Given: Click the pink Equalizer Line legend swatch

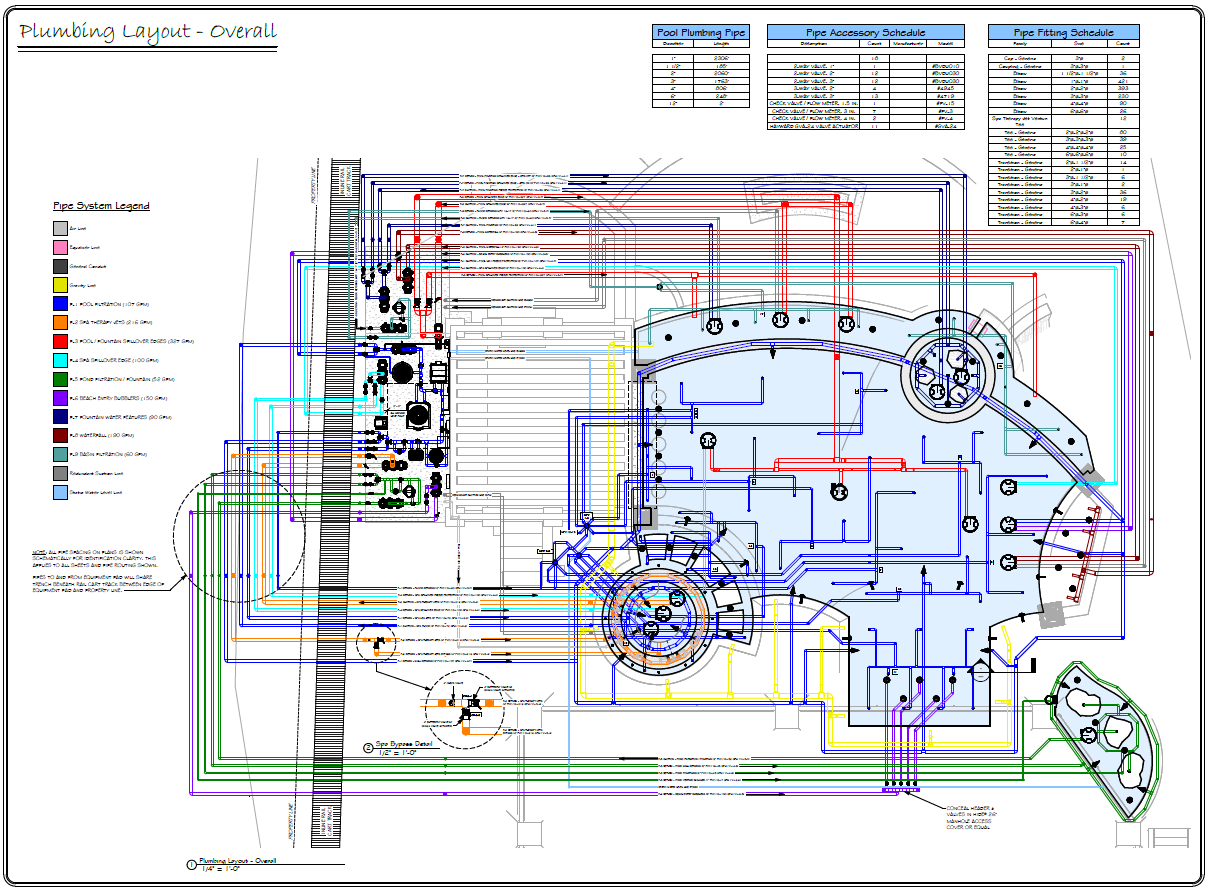Looking at the screenshot, I should click(58, 246).
